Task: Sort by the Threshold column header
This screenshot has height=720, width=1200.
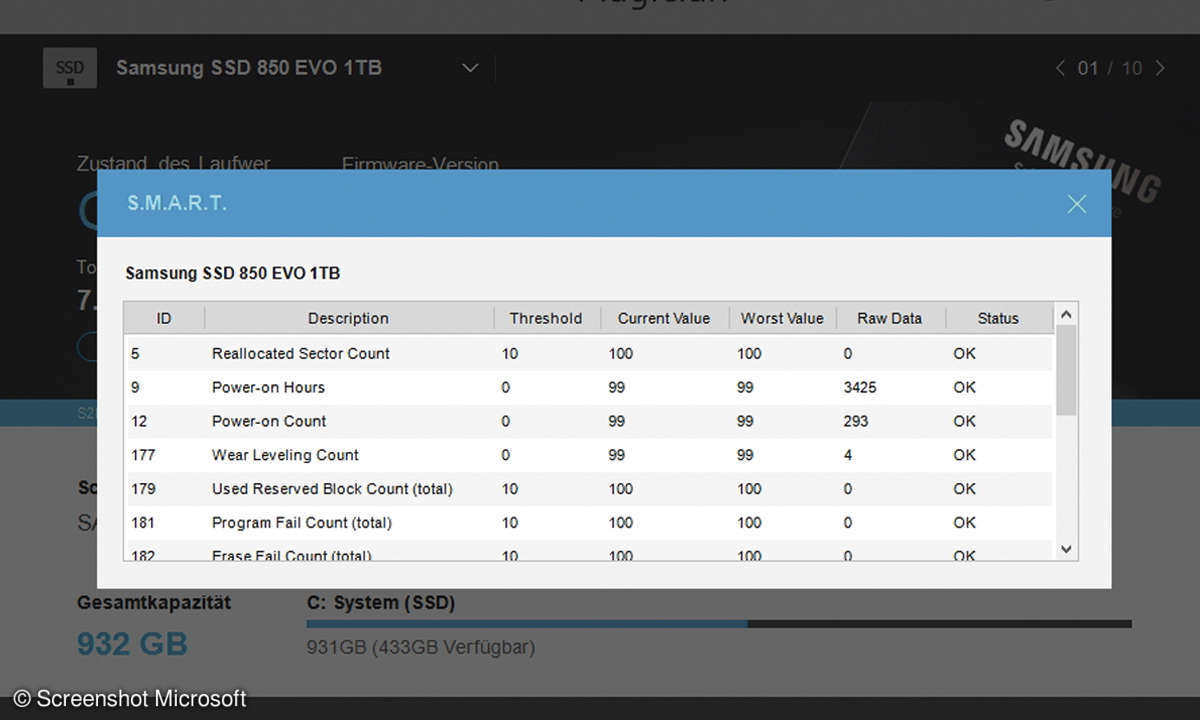Action: click(x=546, y=318)
